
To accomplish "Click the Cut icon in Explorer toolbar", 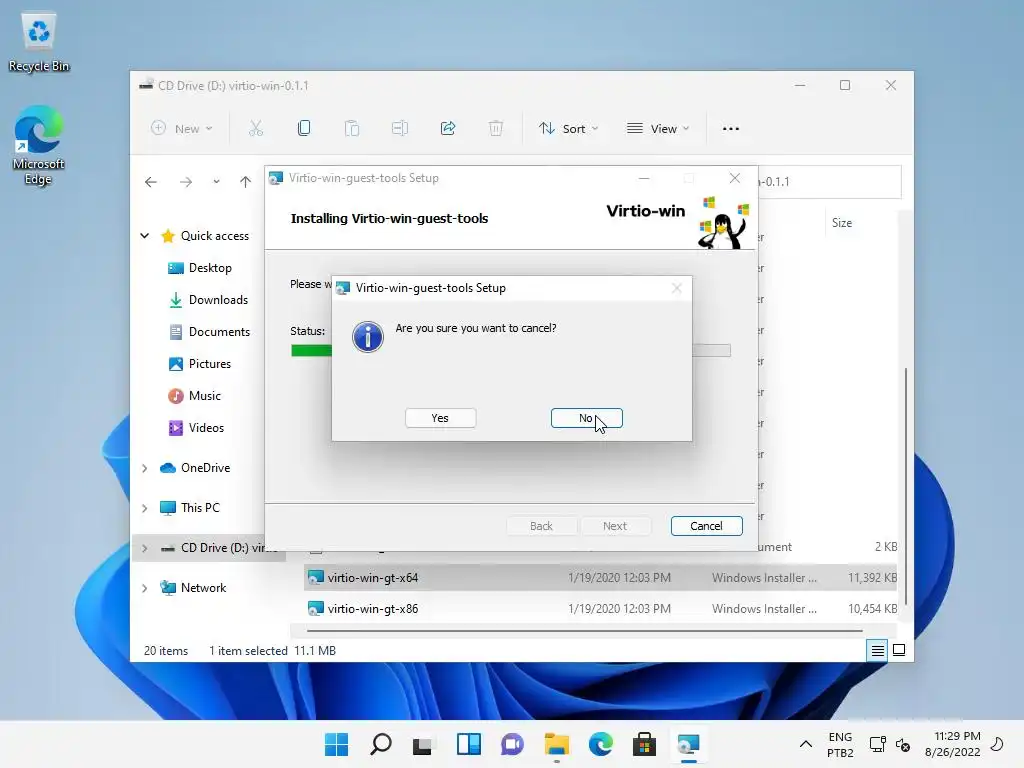I will pyautogui.click(x=255, y=129).
